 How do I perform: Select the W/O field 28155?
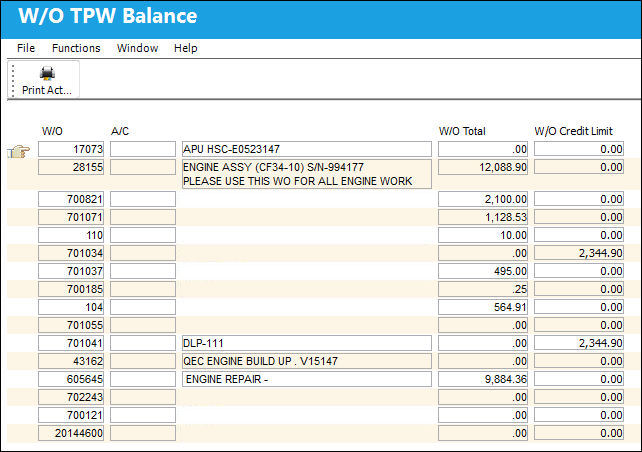tap(71, 167)
